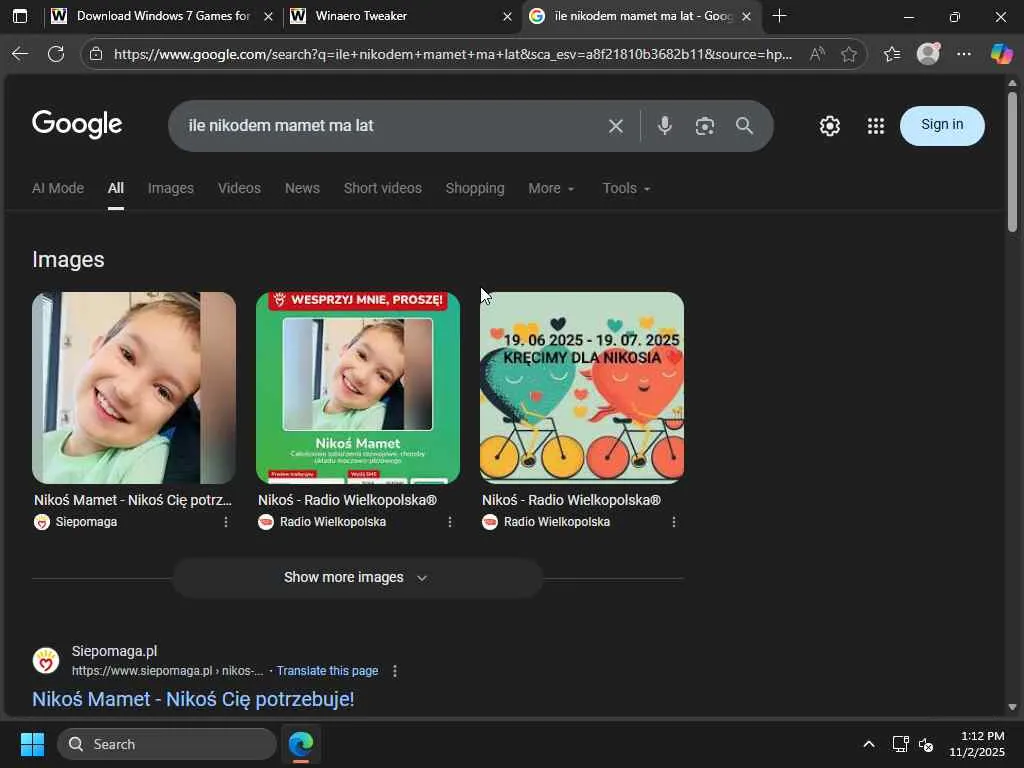Viewport: 1024px width, 768px height.
Task: Open the Windows Start menu
Action: [x=32, y=744]
